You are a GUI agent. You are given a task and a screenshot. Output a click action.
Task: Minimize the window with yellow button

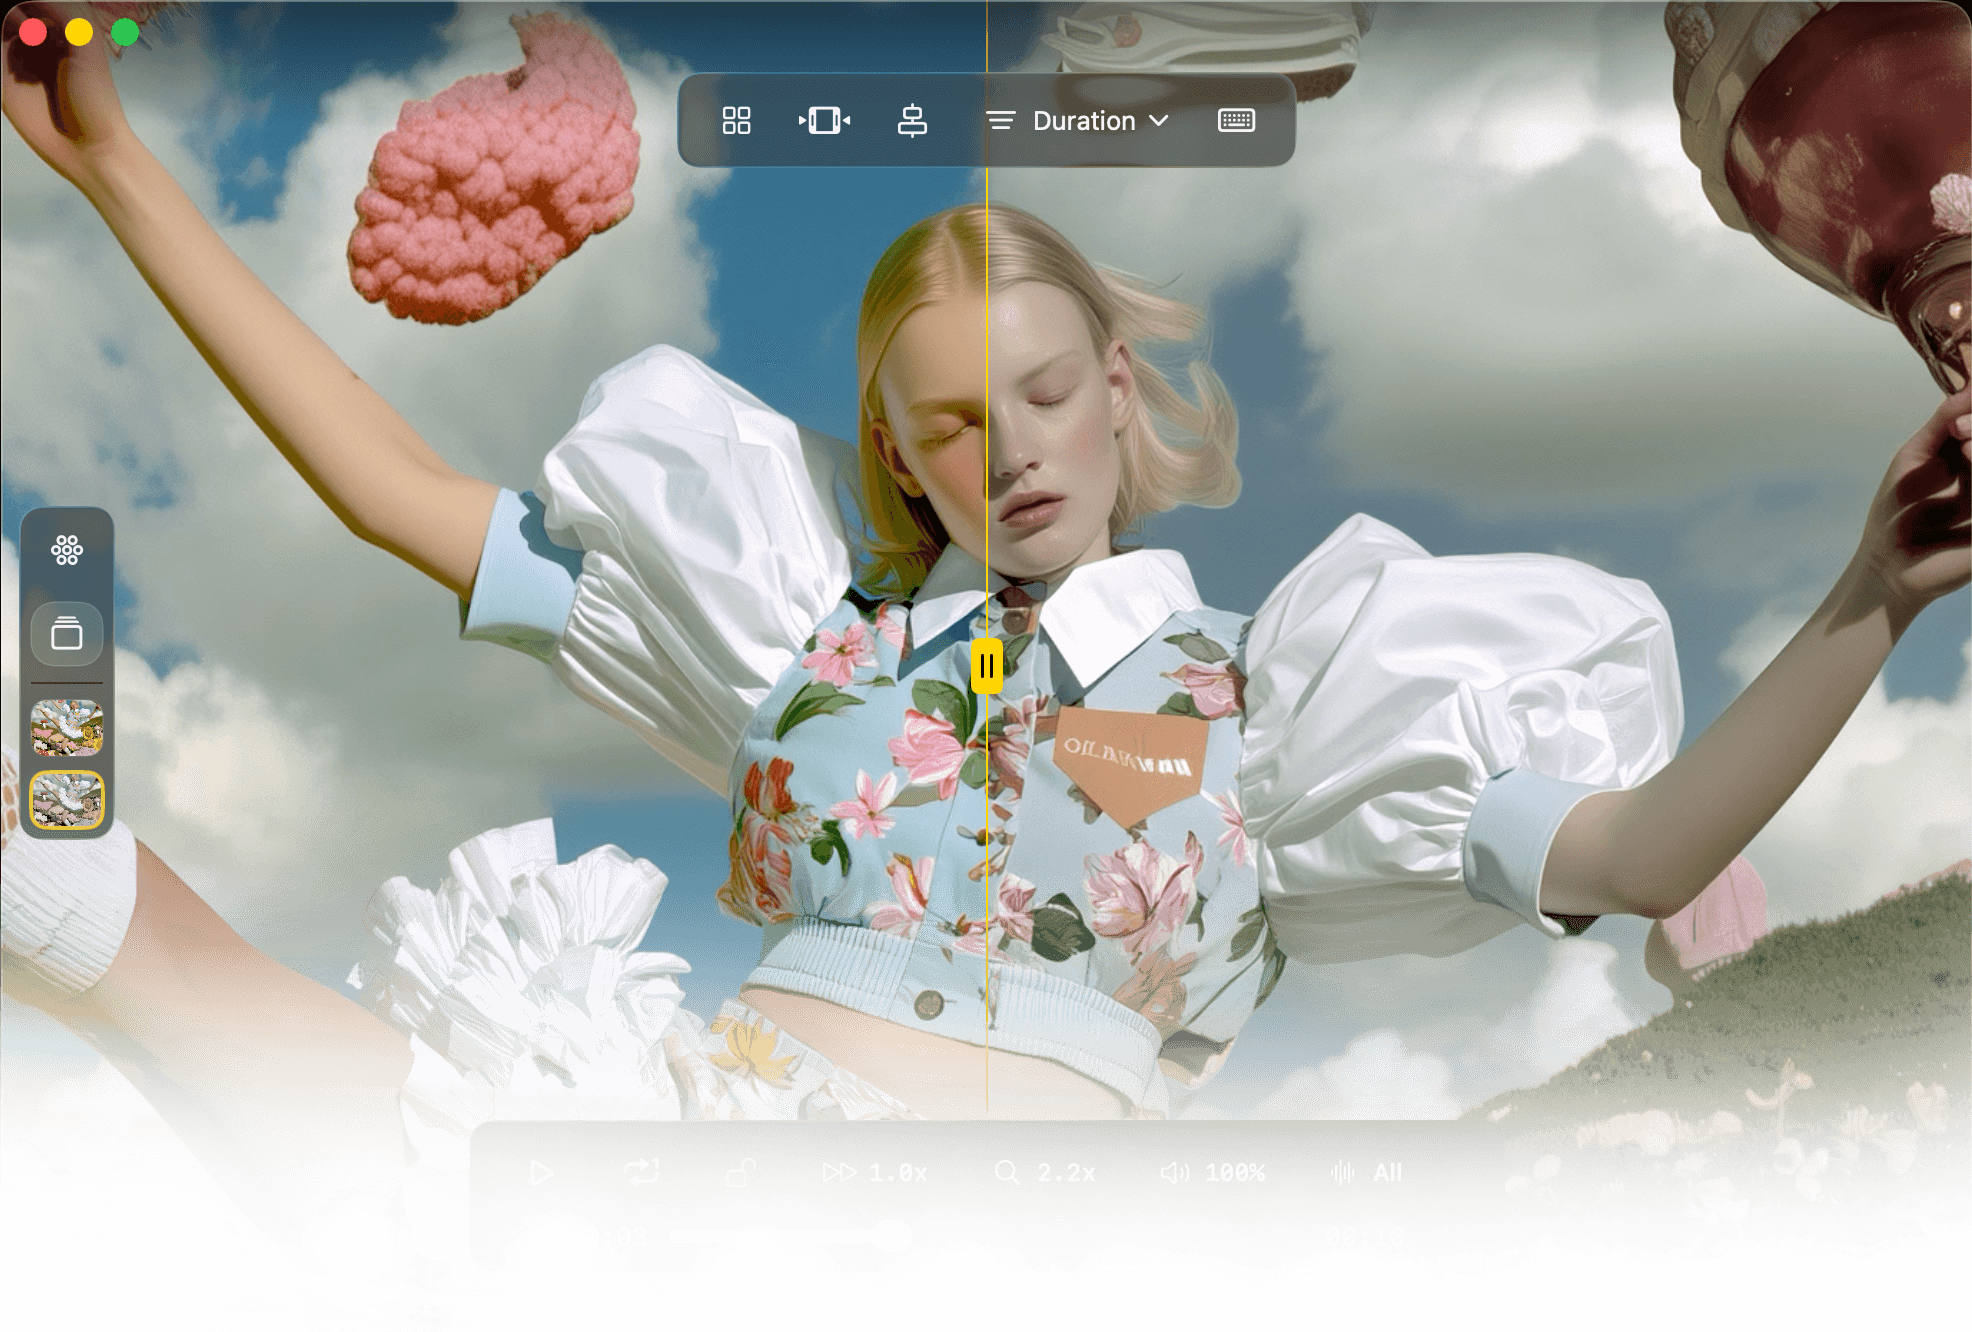[x=79, y=33]
